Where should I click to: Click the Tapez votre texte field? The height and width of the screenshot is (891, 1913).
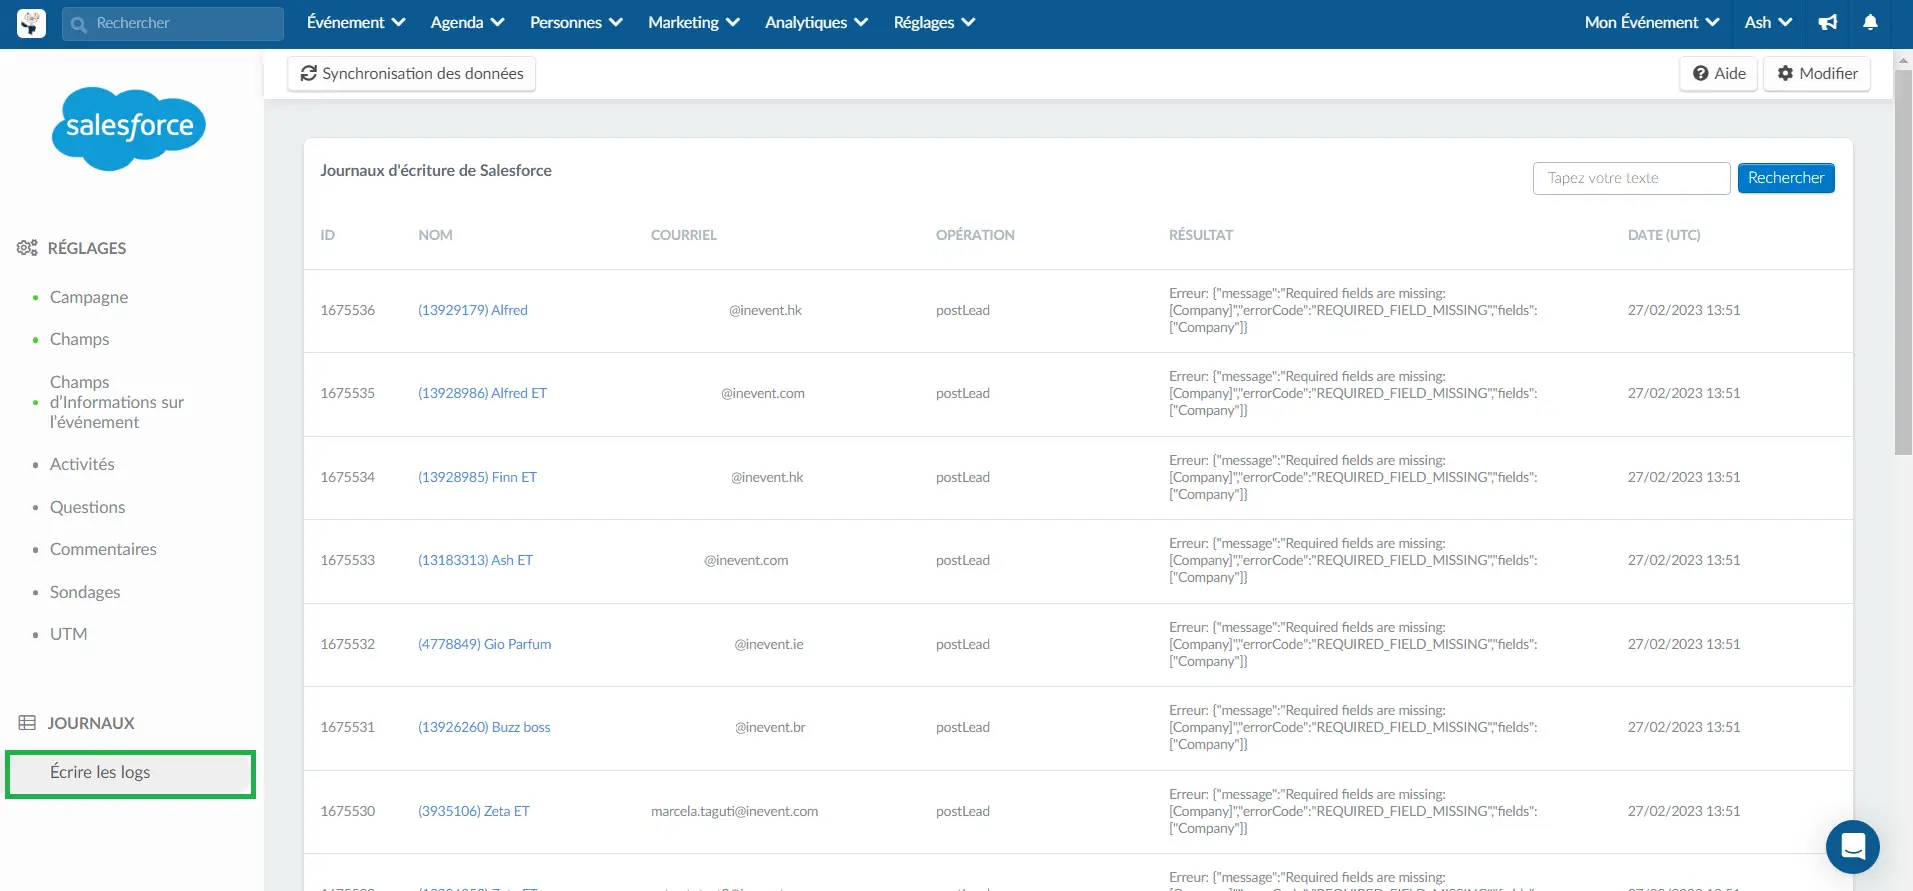point(1631,178)
